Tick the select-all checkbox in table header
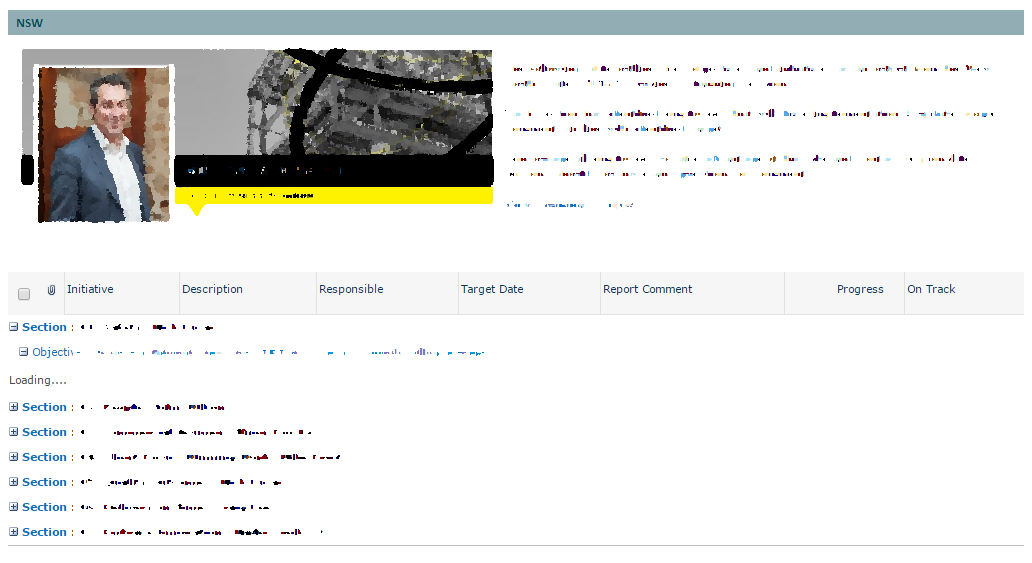The image size is (1032, 563). (x=24, y=294)
